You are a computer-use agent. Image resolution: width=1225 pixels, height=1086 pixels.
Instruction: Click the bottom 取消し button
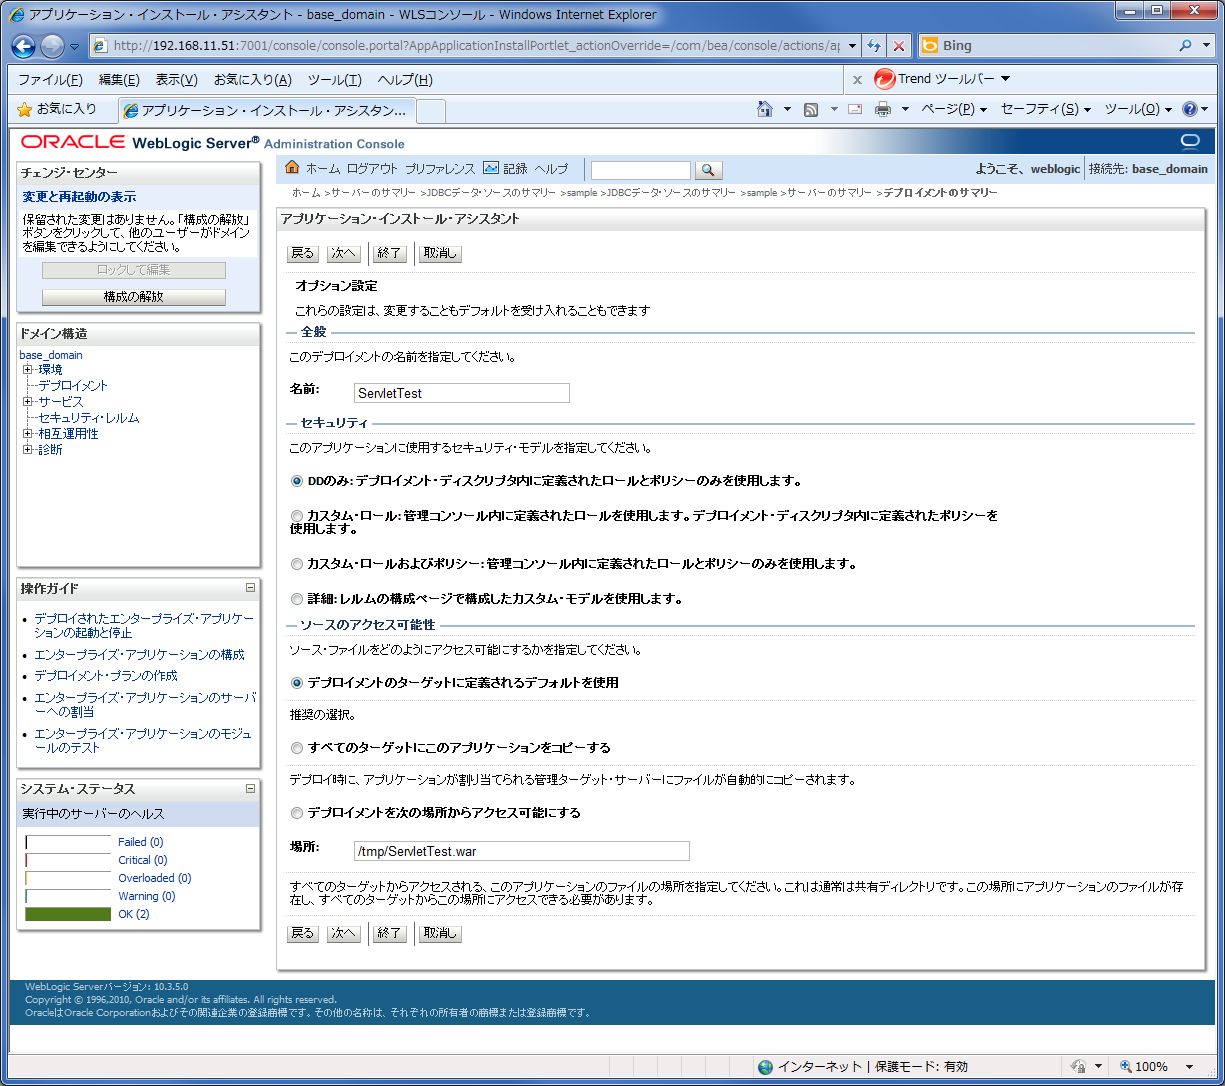440,933
